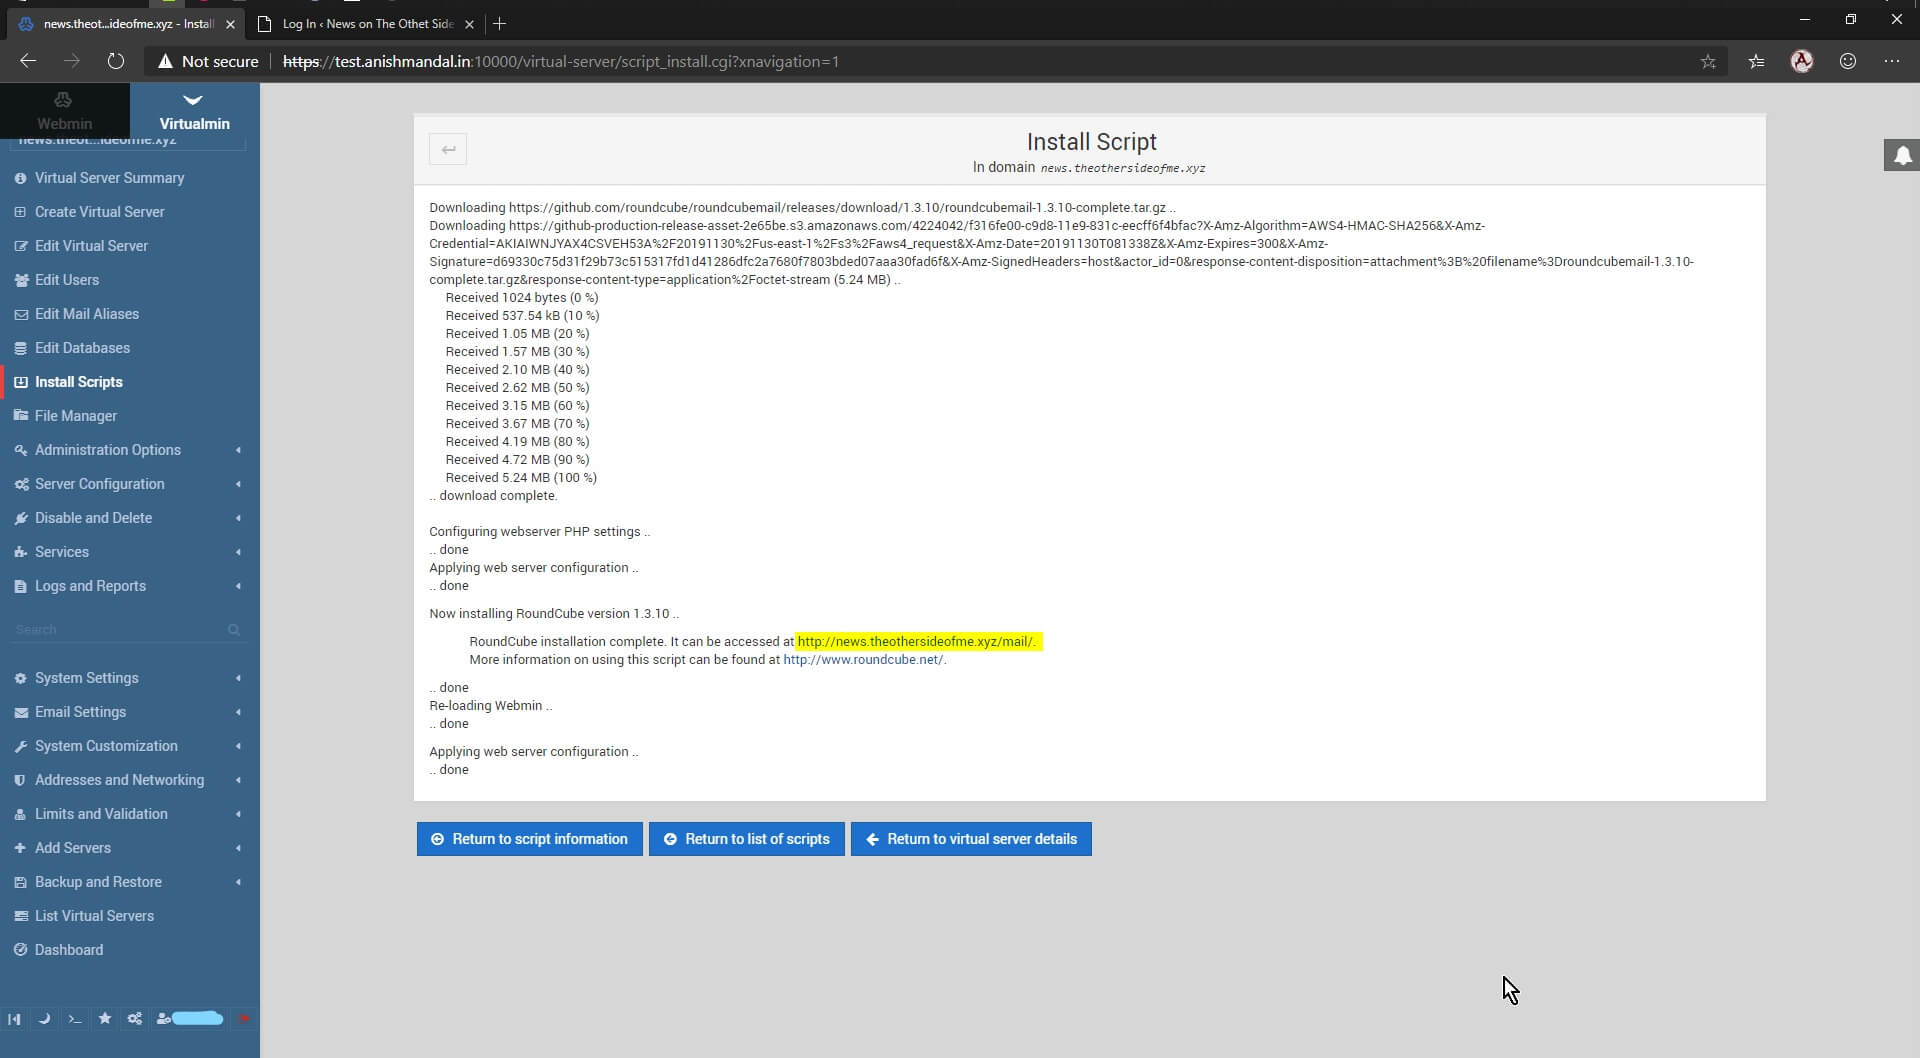Click Return to list of scripts
The image size is (1920, 1058).
click(746, 839)
